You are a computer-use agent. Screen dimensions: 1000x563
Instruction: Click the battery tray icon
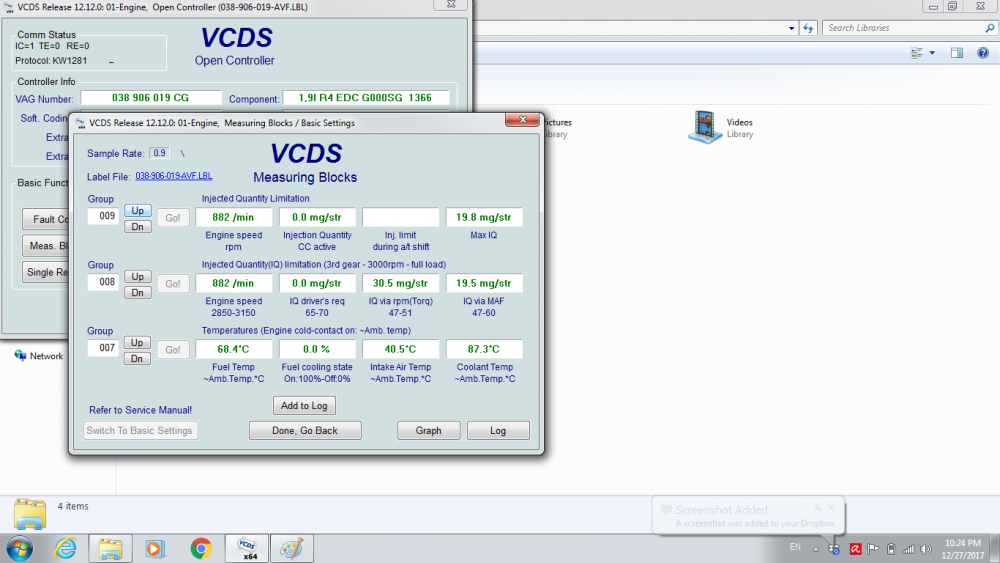coord(891,548)
